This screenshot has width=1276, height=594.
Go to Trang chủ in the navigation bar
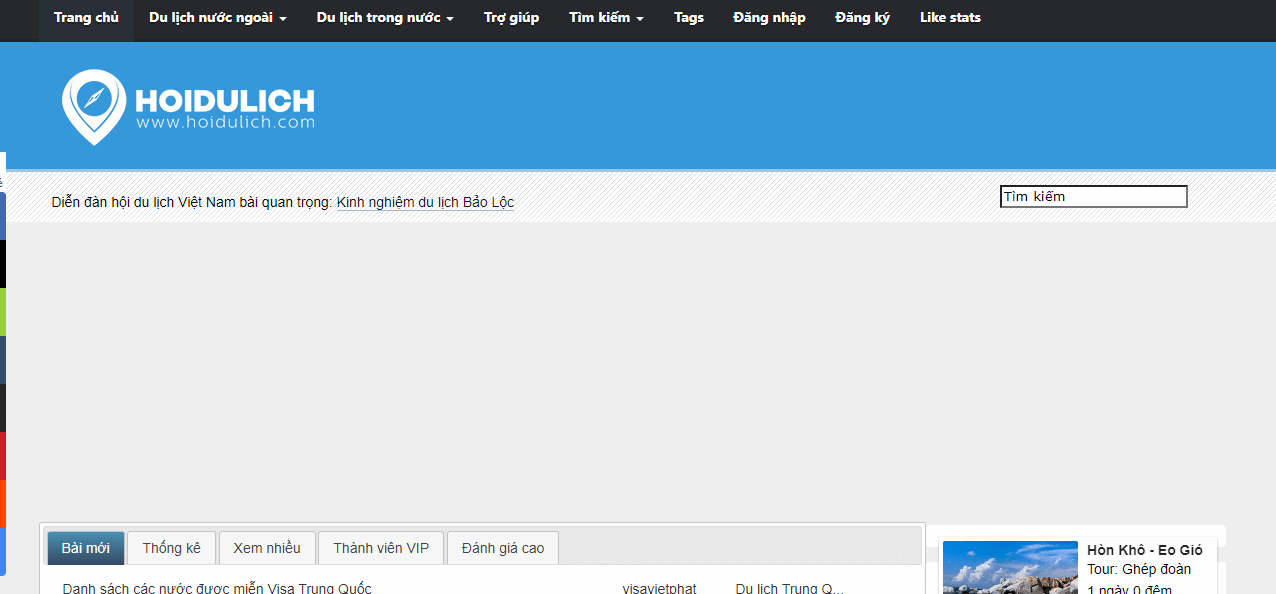point(86,18)
